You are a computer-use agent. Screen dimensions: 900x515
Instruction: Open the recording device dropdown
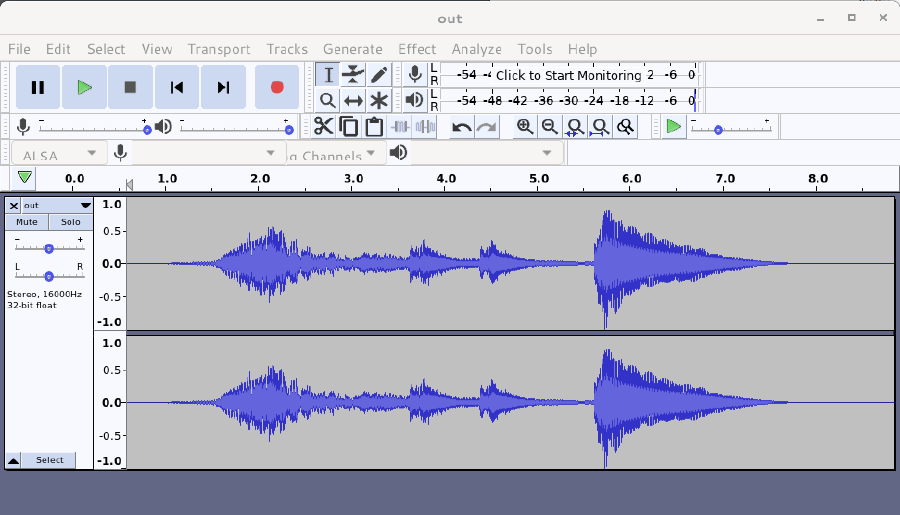click(207, 153)
